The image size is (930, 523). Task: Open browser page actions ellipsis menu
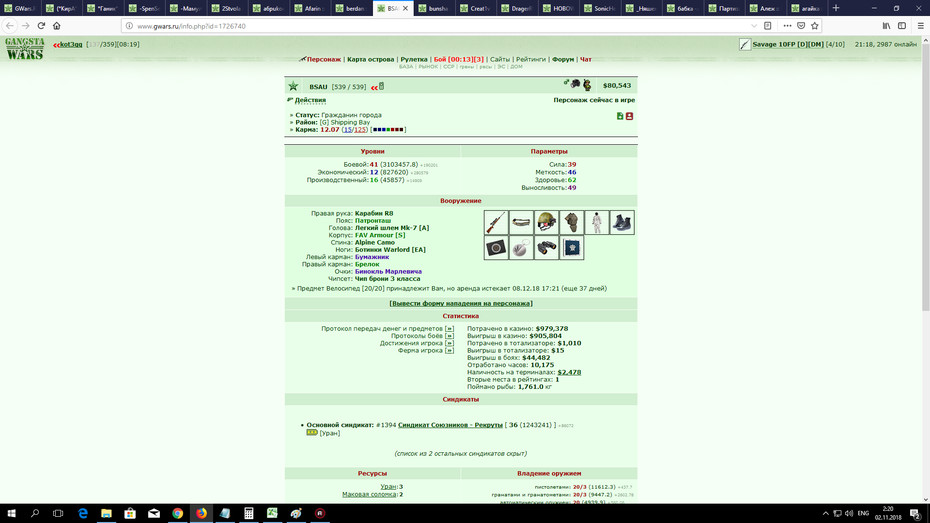coord(787,25)
